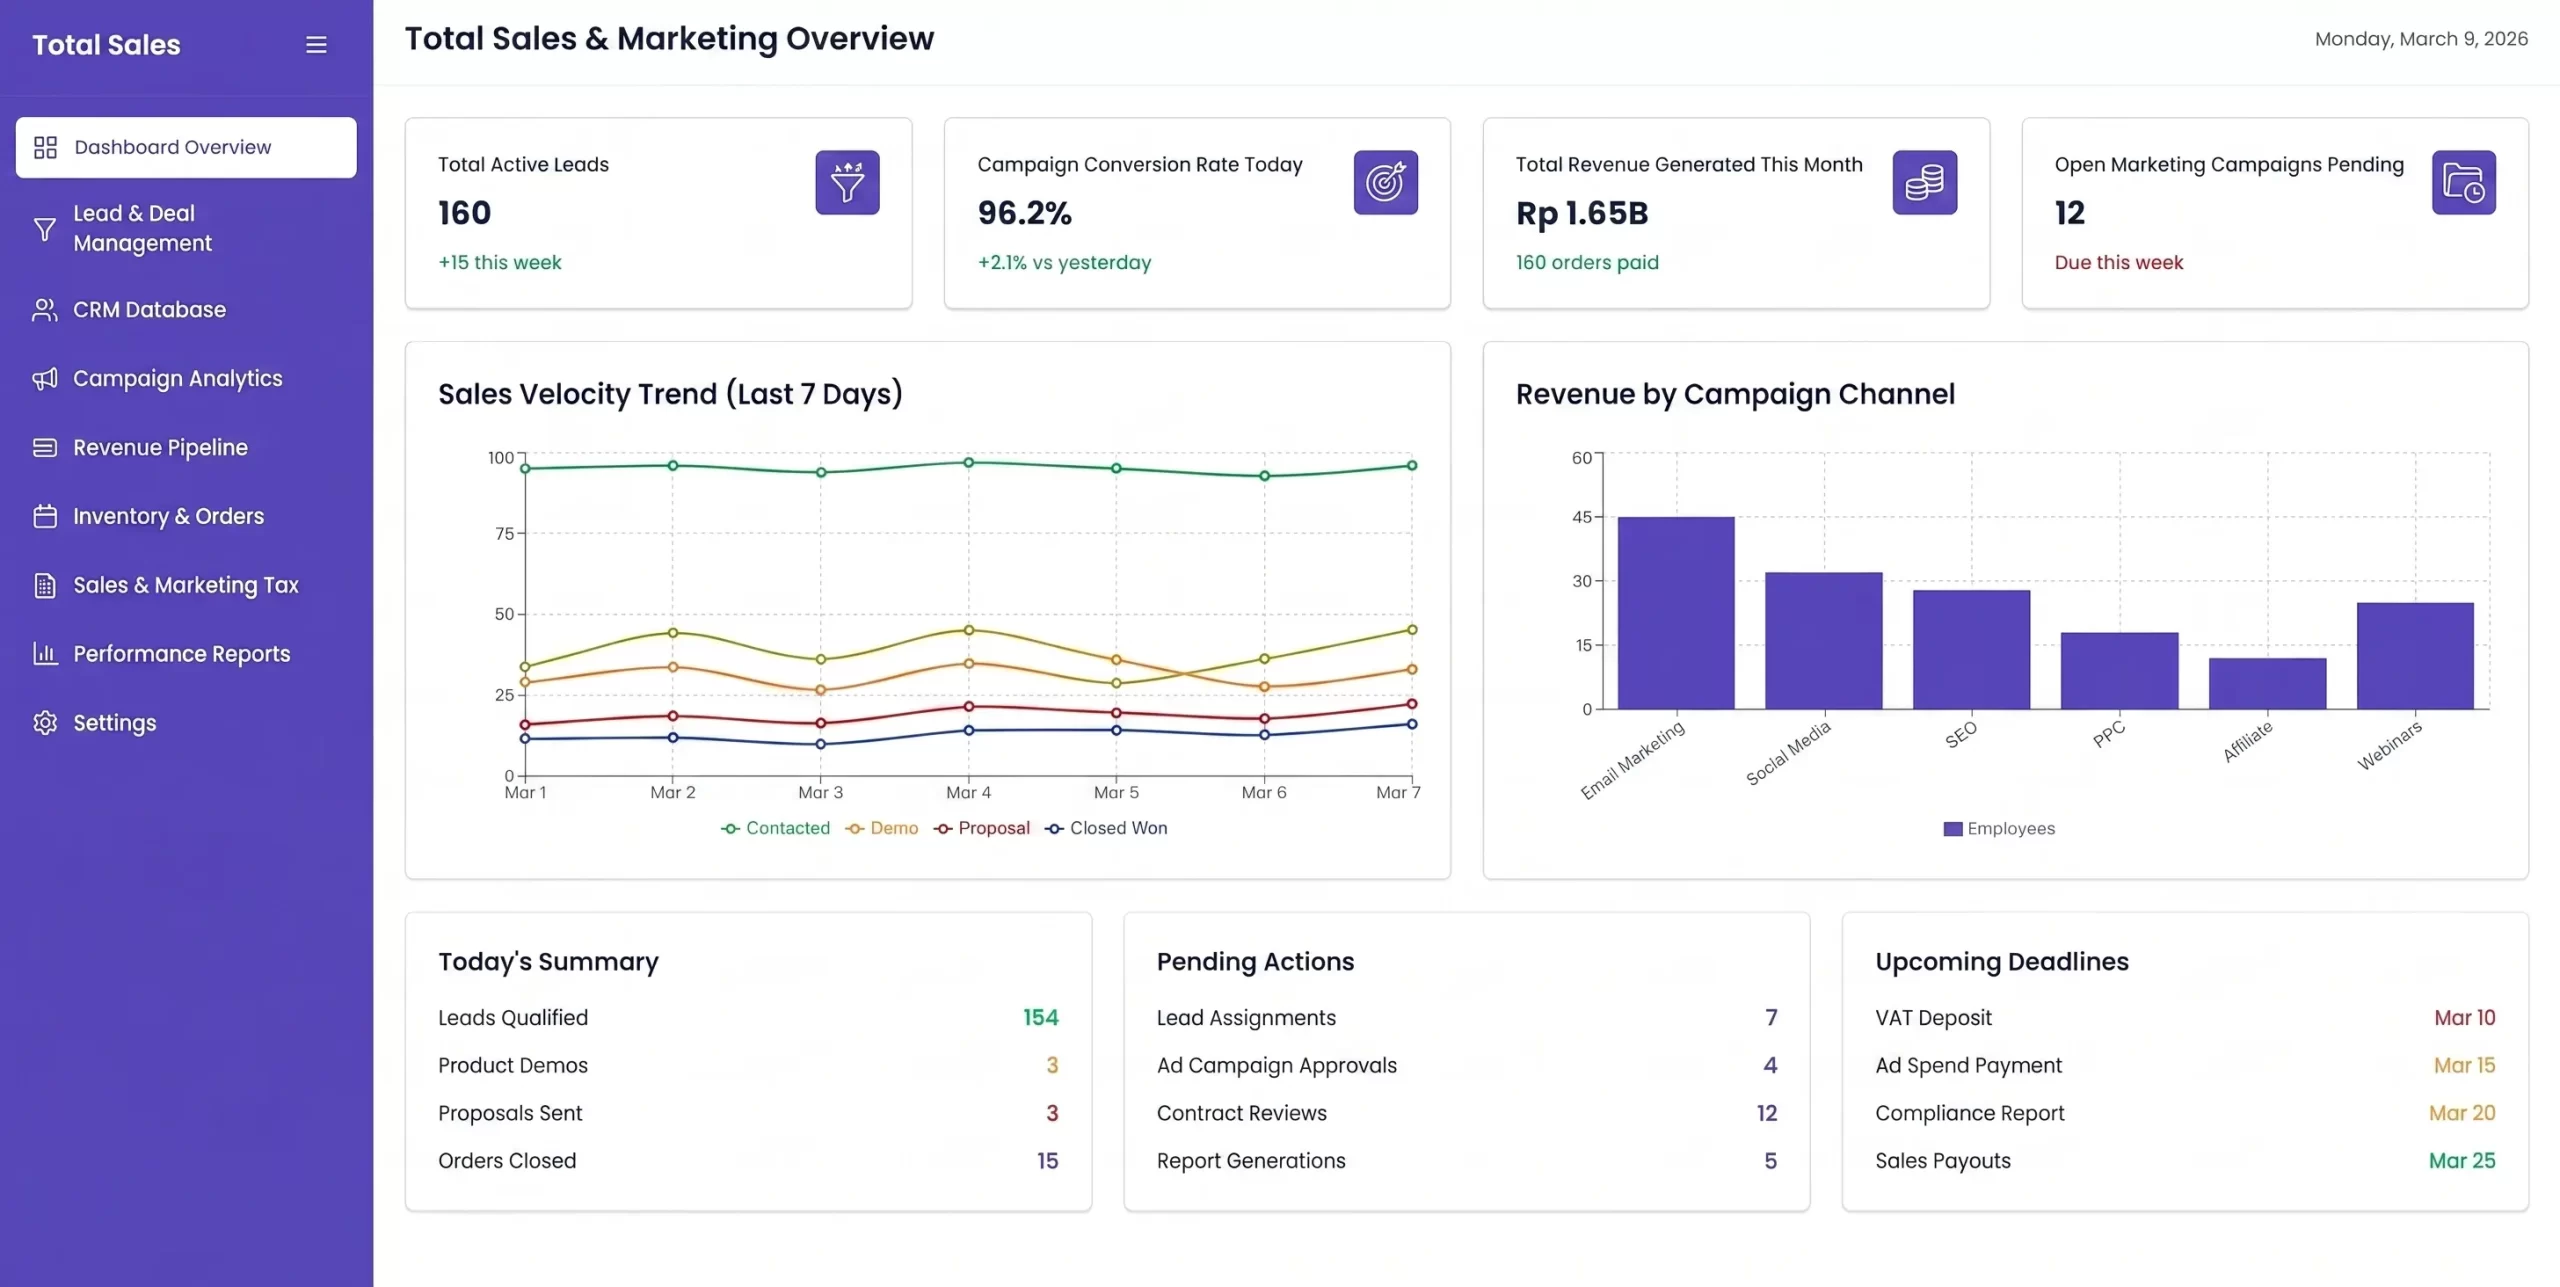Click the Product Demos summary row

(748, 1066)
